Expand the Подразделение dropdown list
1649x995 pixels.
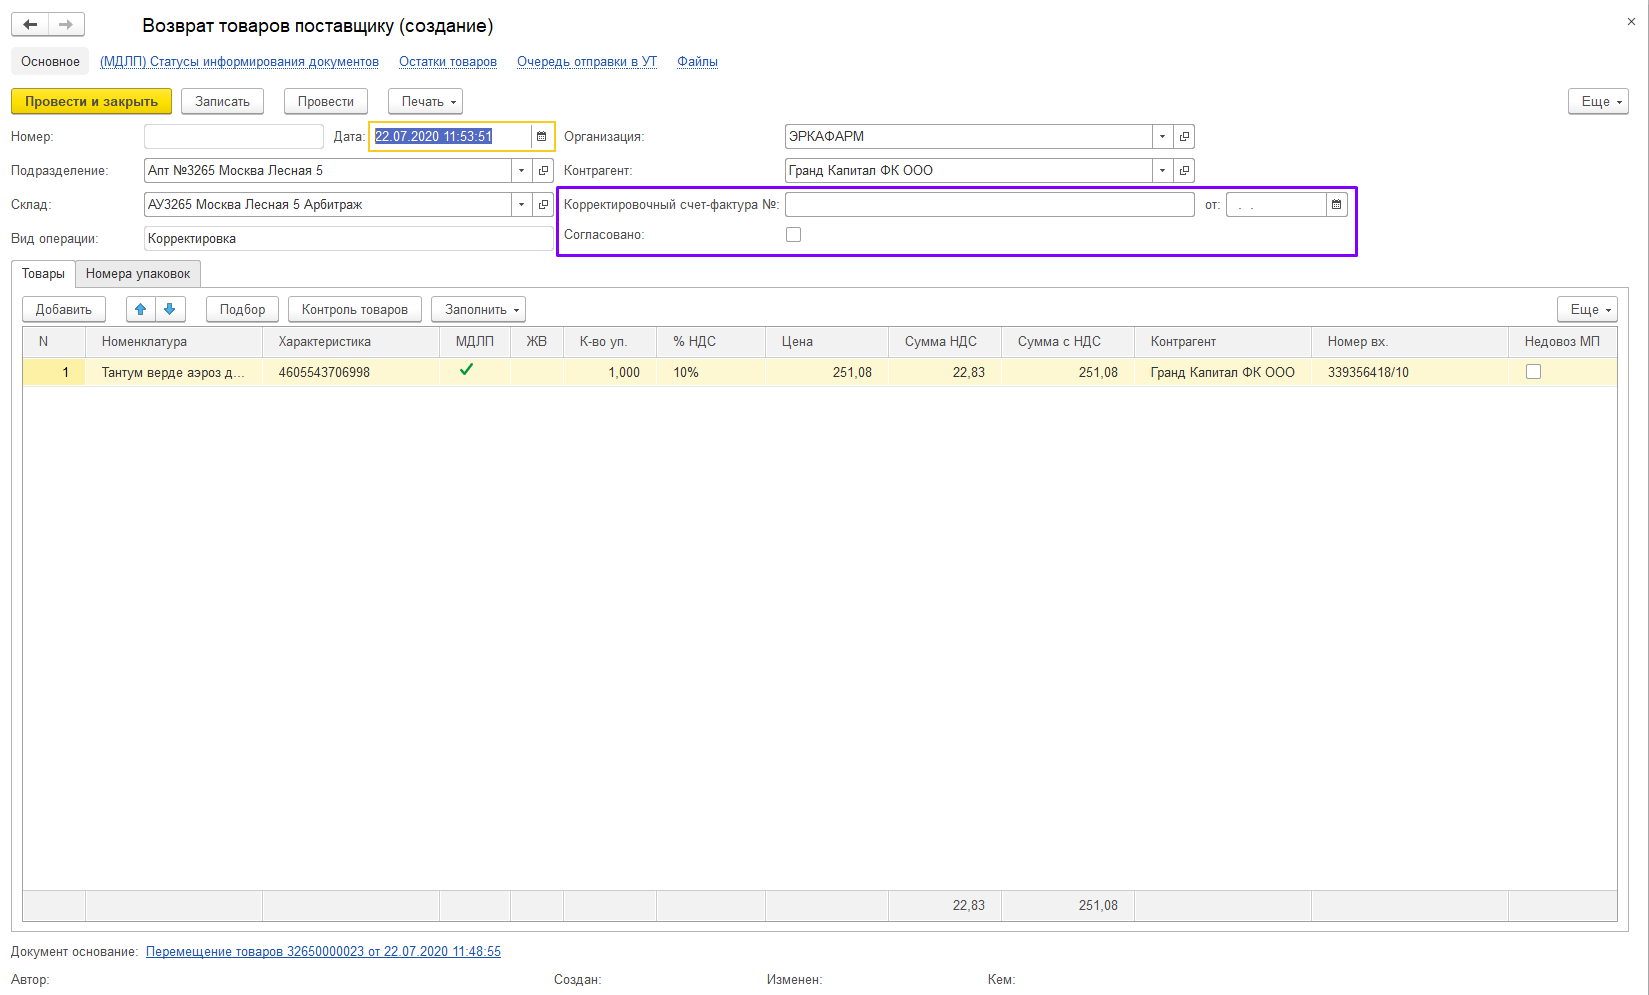[521, 171]
